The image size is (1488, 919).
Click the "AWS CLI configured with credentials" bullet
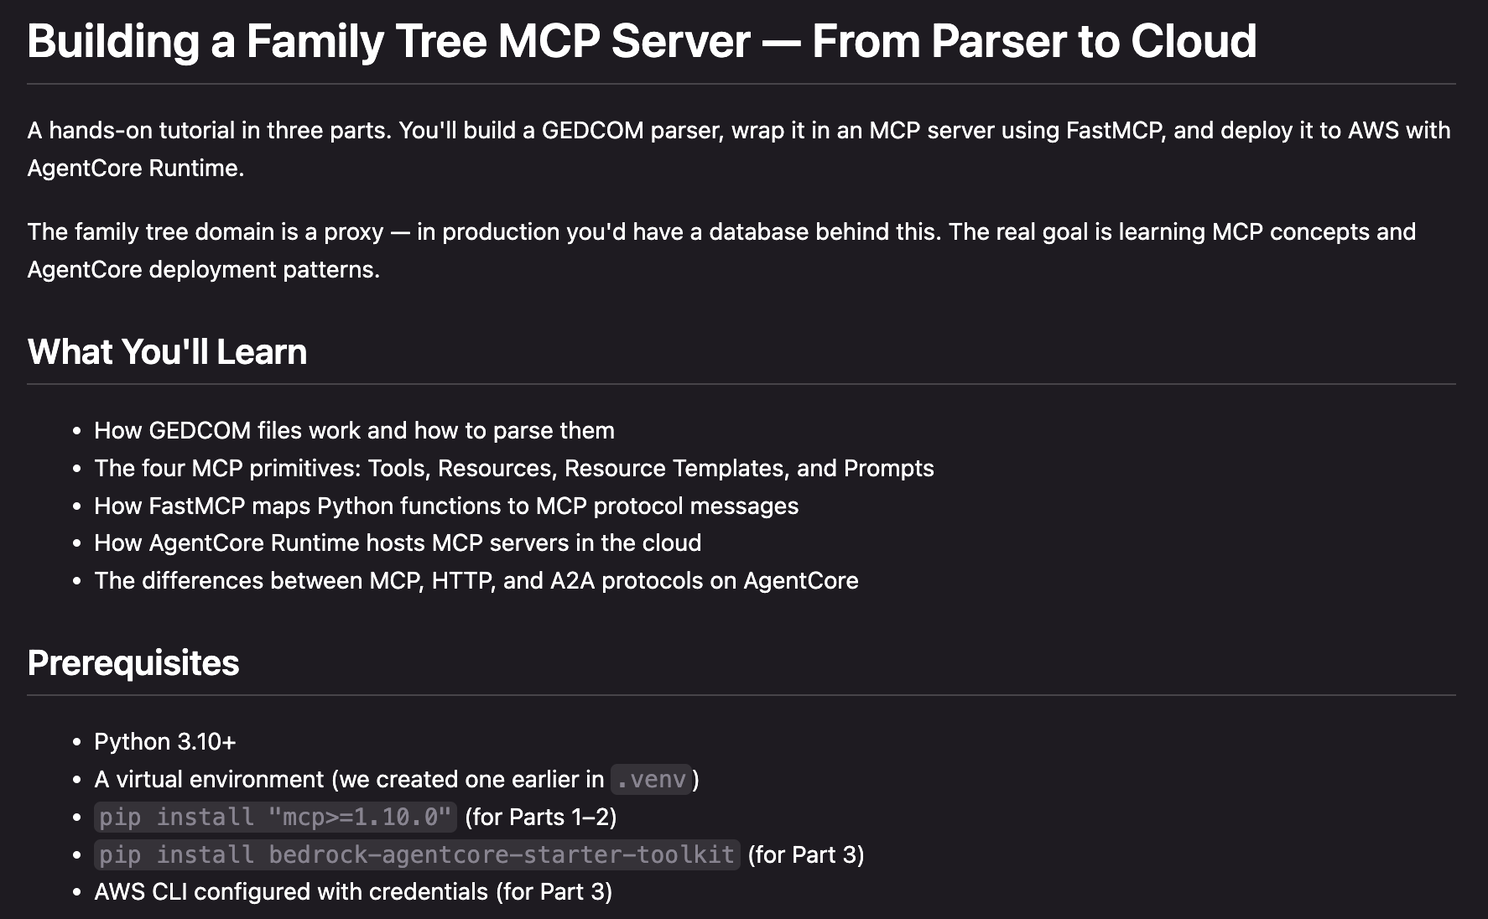352,892
